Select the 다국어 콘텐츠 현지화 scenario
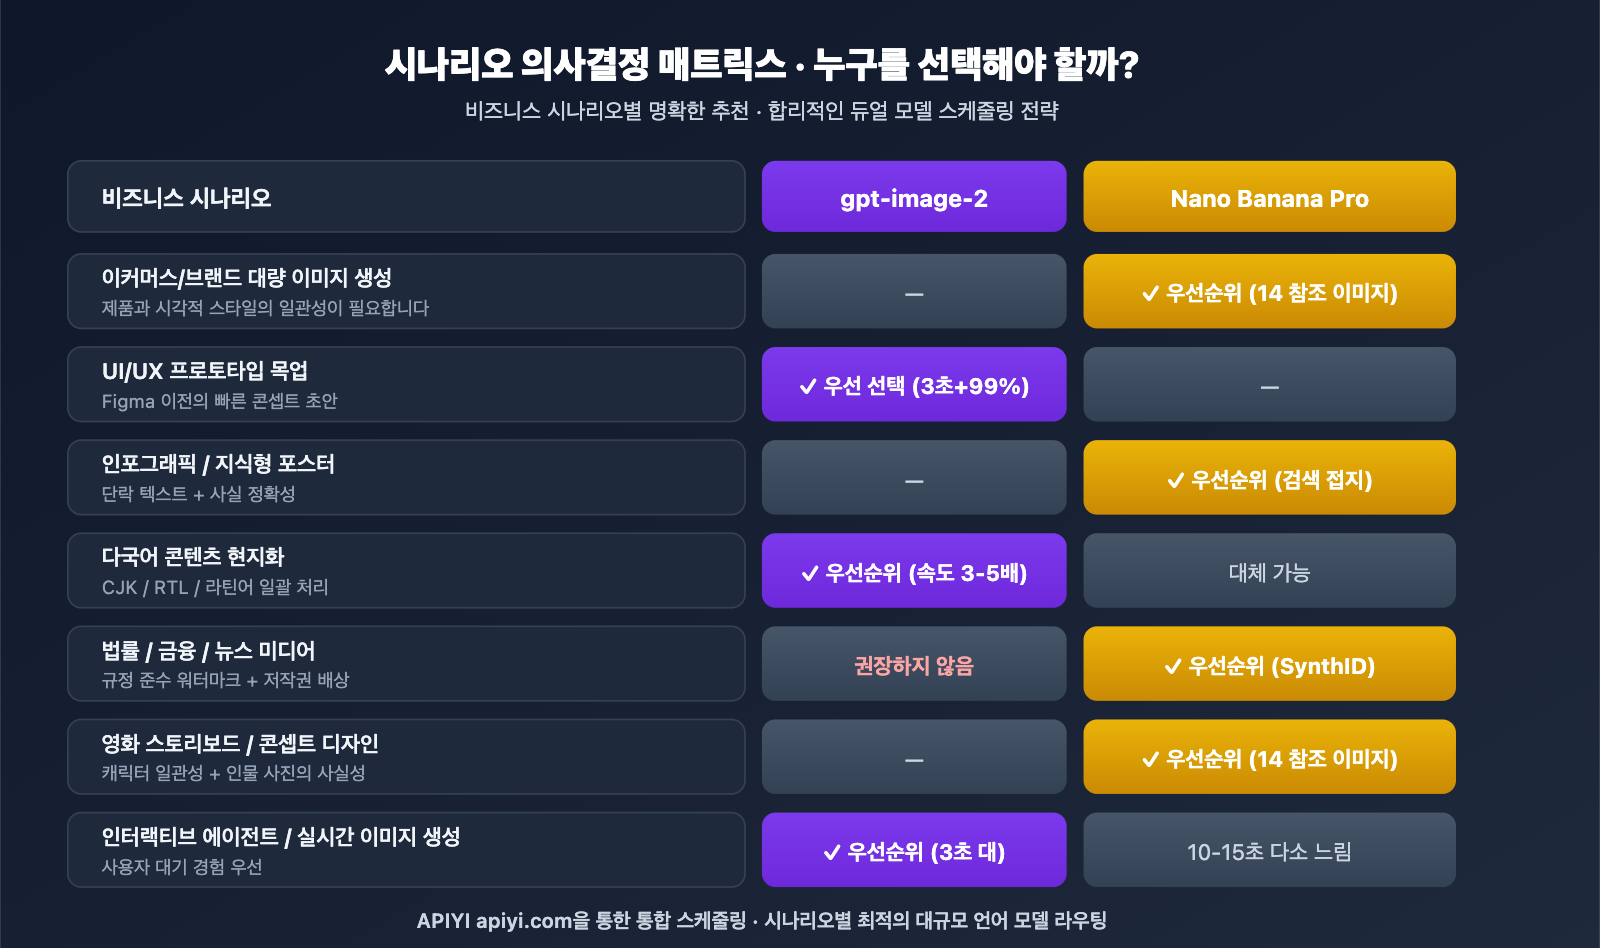Viewport: 1600px width, 948px height. tap(405, 570)
